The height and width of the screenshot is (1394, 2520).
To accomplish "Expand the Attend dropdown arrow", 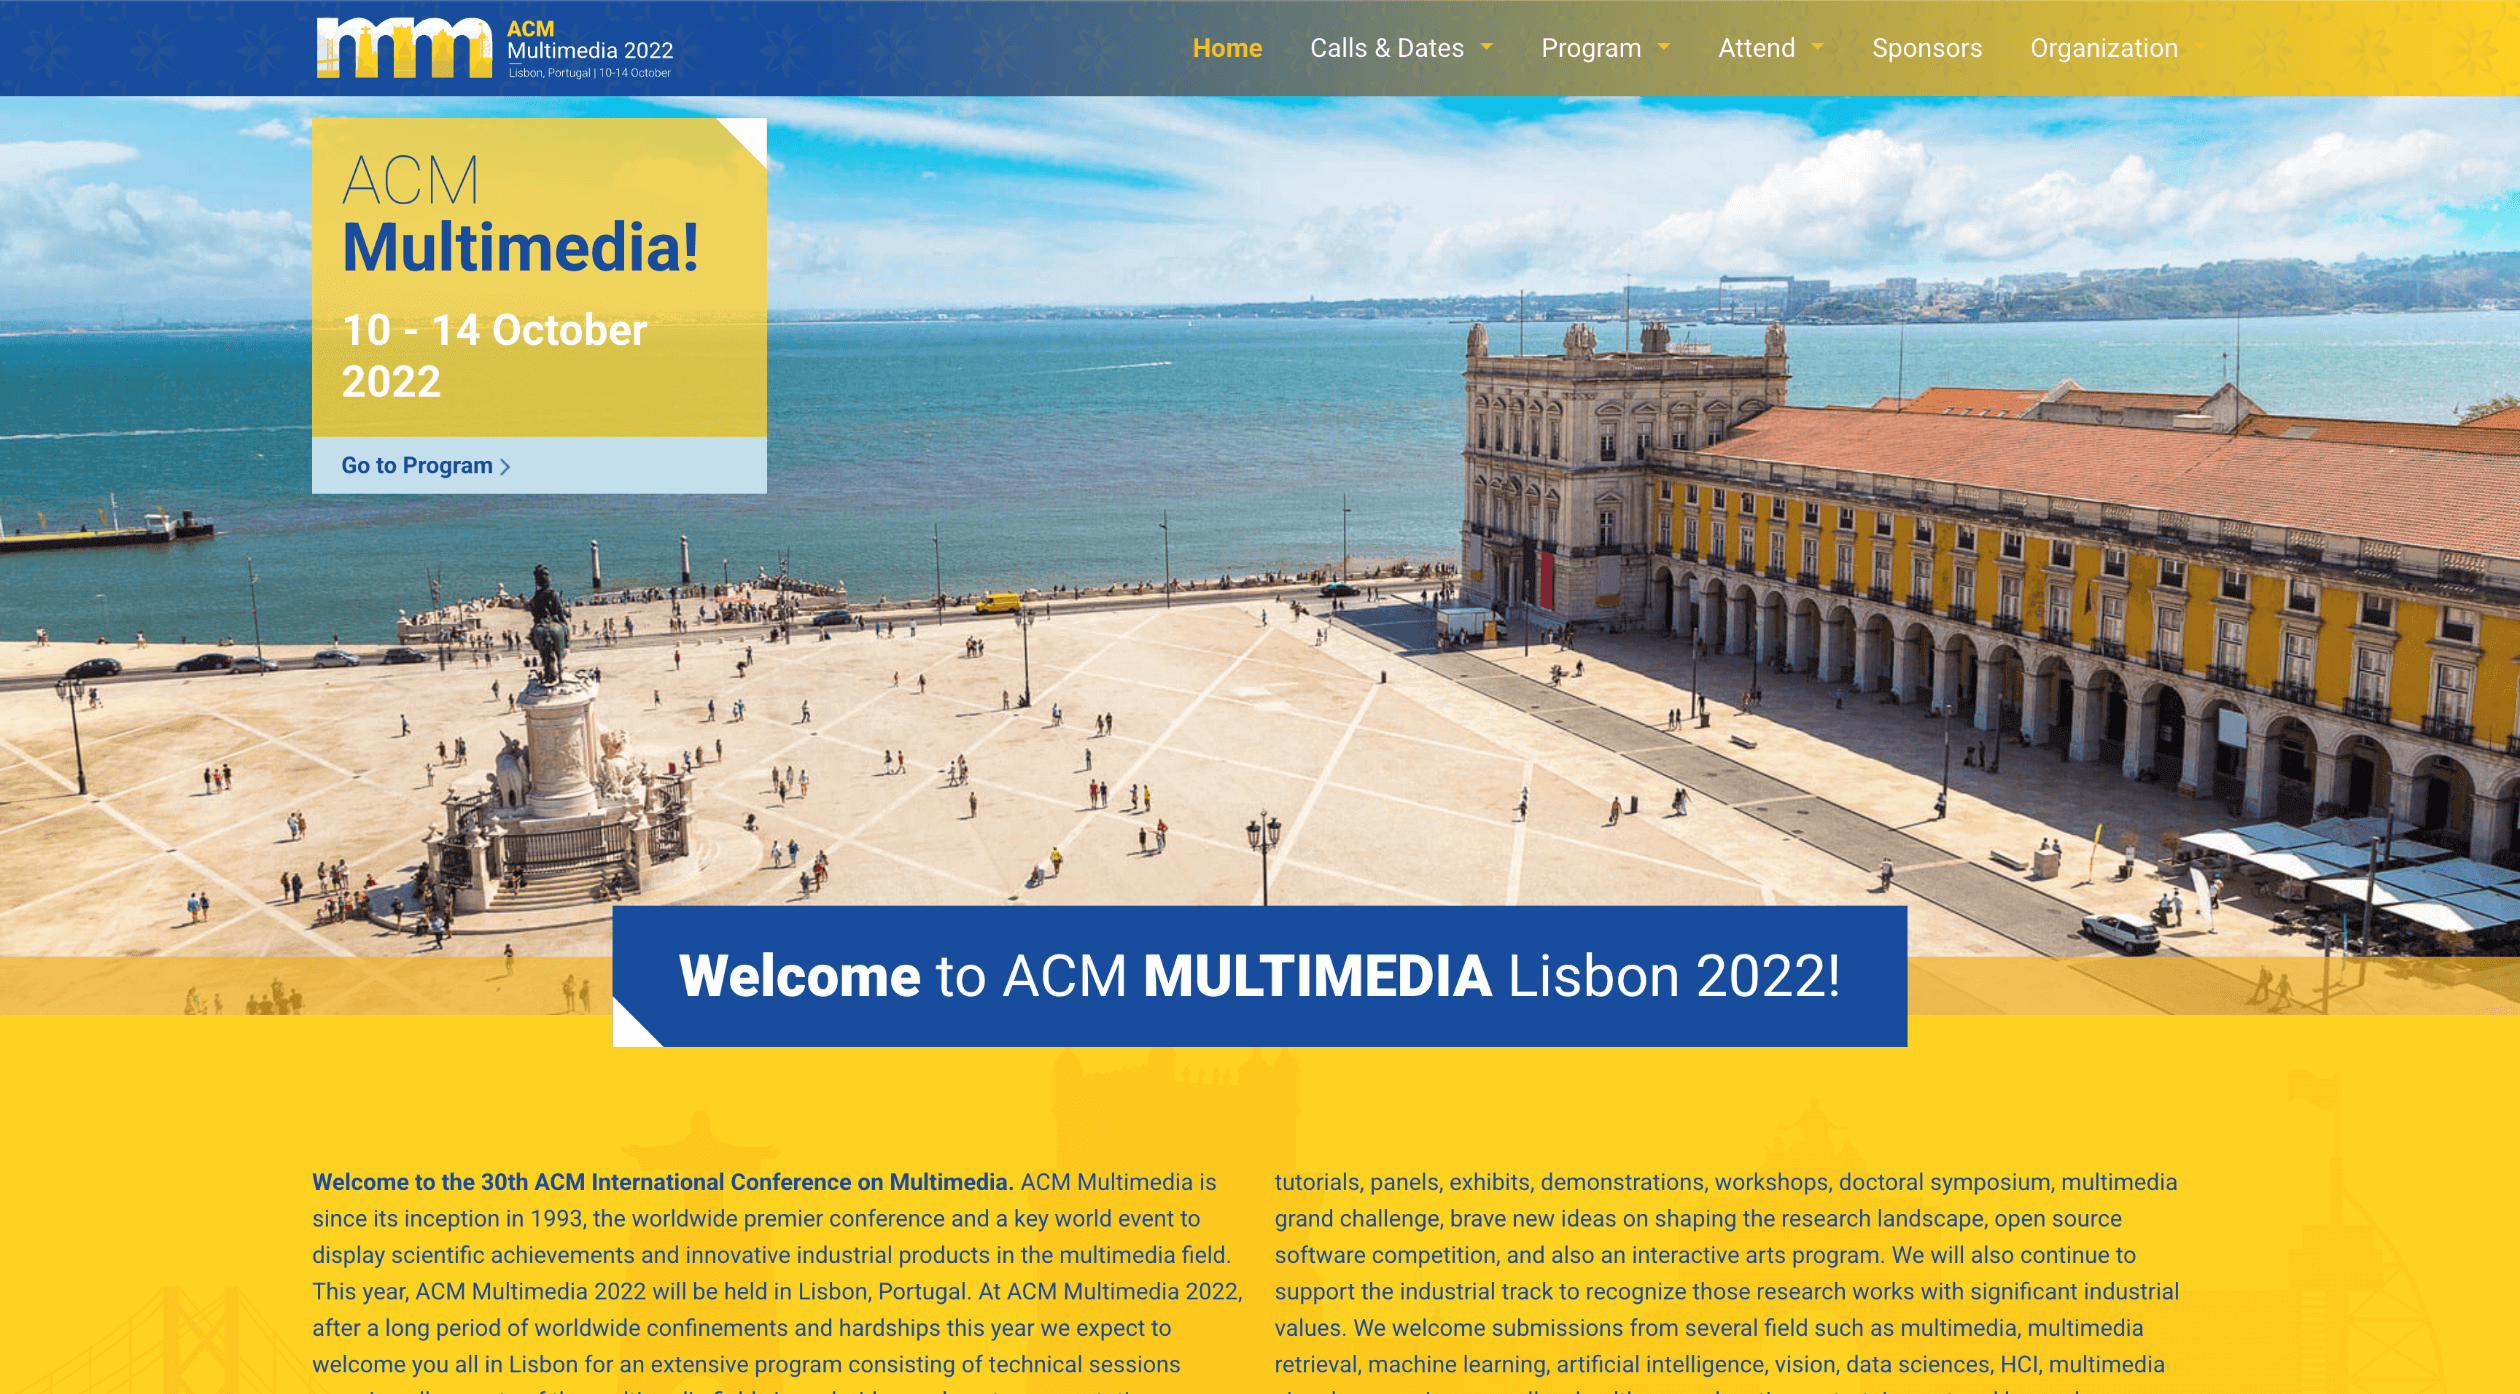I will (1818, 46).
